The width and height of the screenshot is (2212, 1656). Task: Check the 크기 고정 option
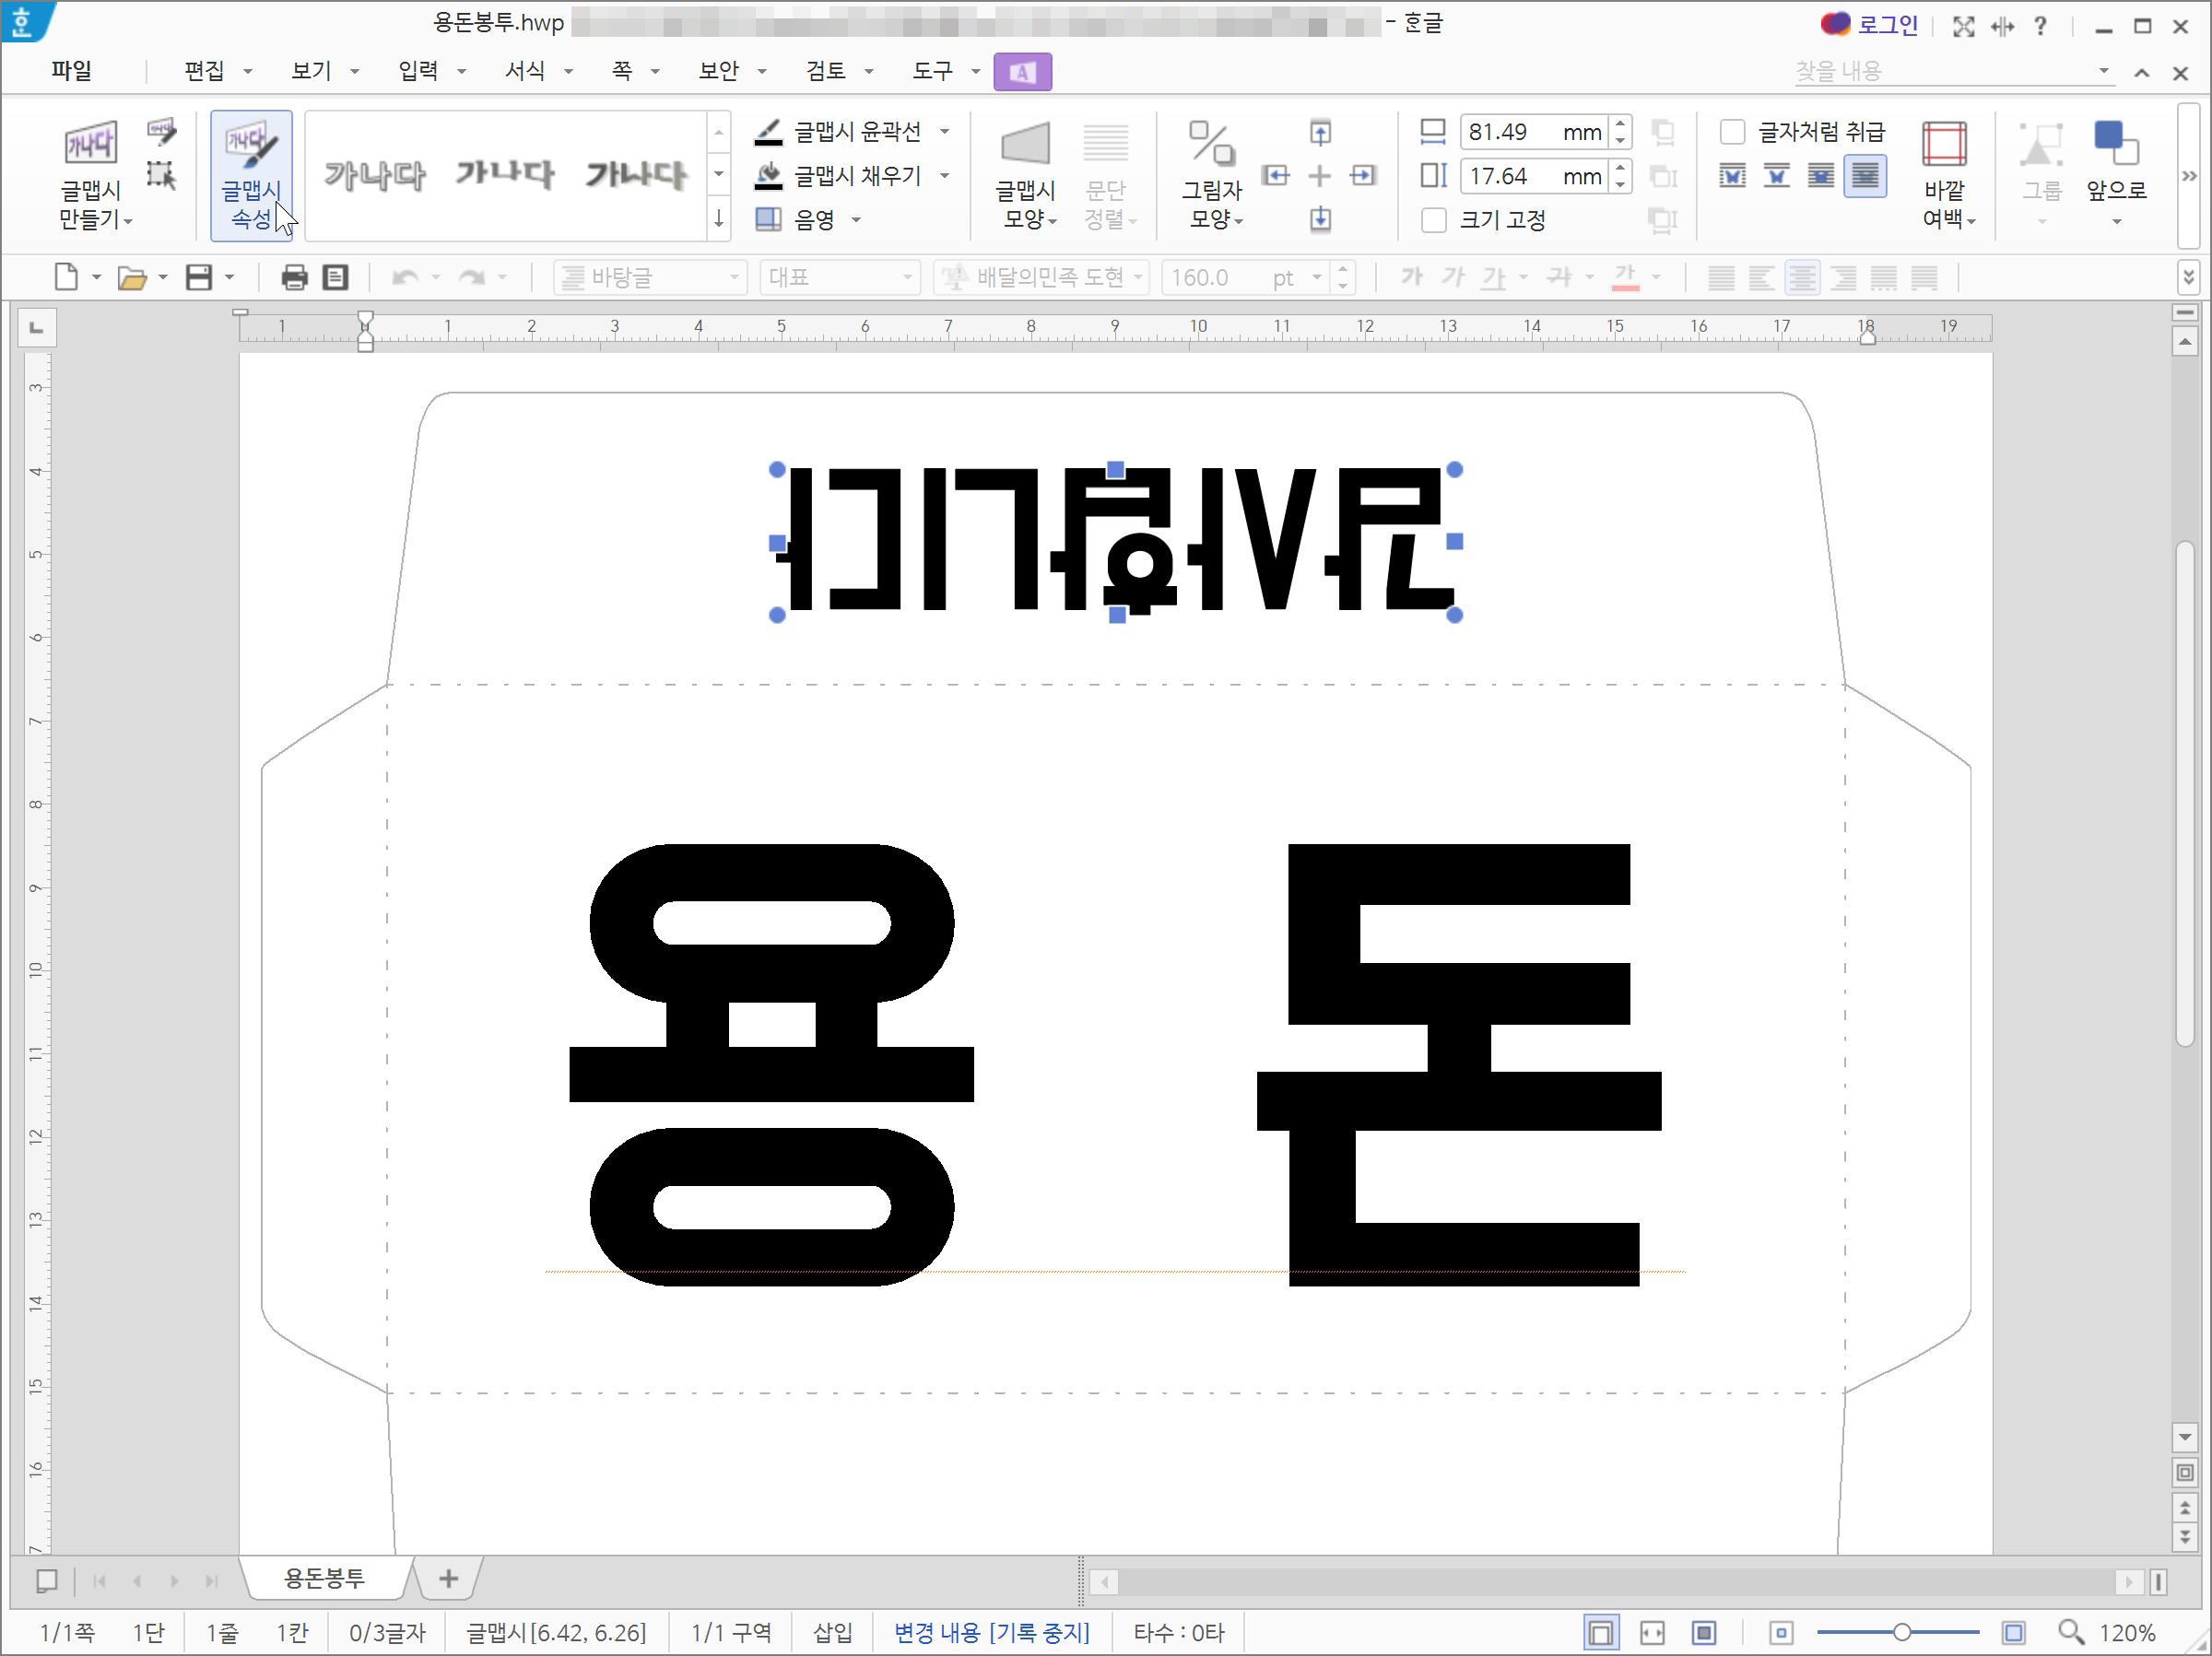(1433, 220)
